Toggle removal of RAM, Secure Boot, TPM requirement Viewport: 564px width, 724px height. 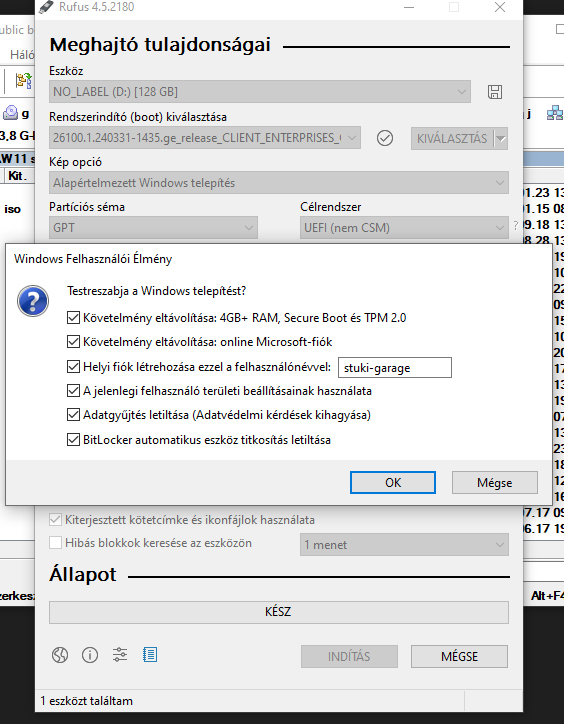[73, 318]
